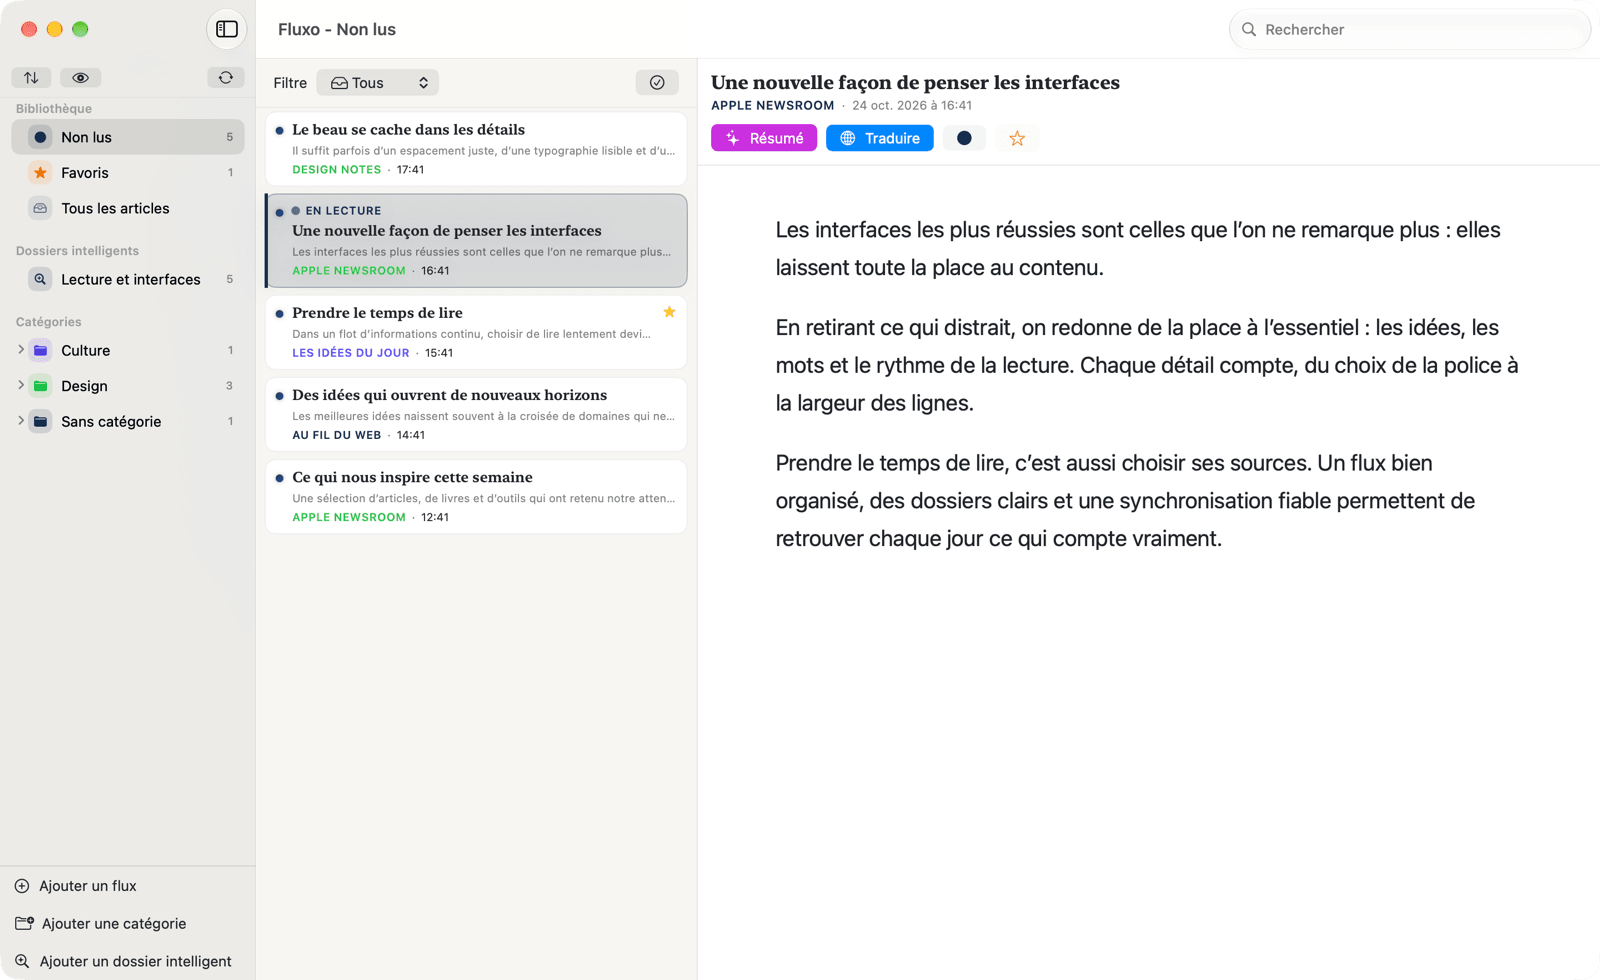Open the Favoris list

click(128, 172)
